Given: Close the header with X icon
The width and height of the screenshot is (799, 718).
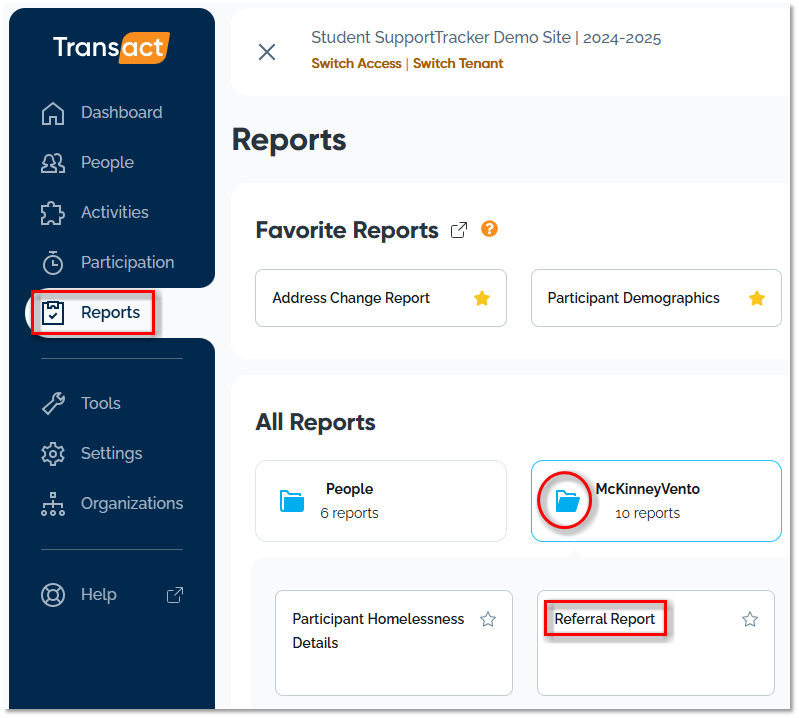Looking at the screenshot, I should coord(267,52).
